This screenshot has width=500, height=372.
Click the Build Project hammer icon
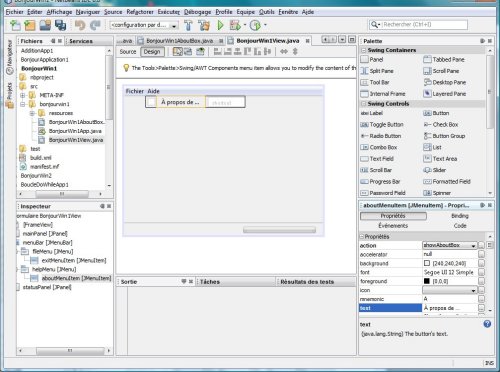pos(188,25)
